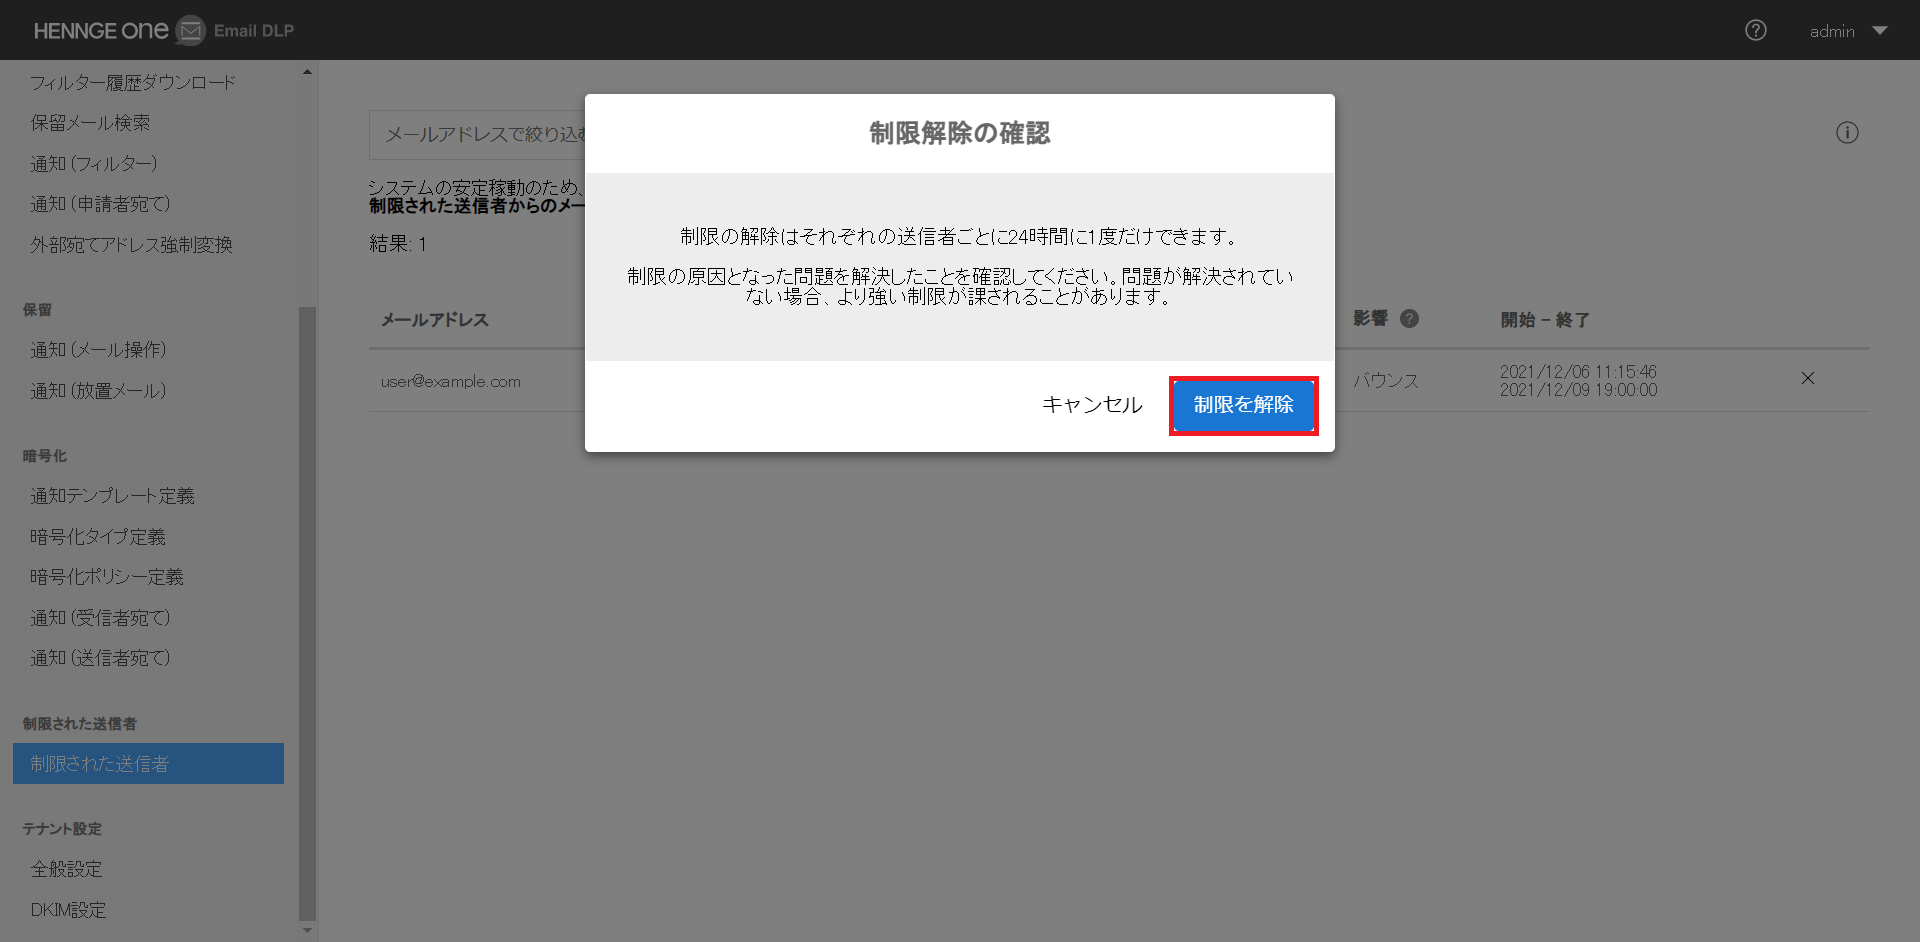Screen dimensions: 1920x942
Task: Click the 影響 help tooltip icon
Action: [1409, 319]
